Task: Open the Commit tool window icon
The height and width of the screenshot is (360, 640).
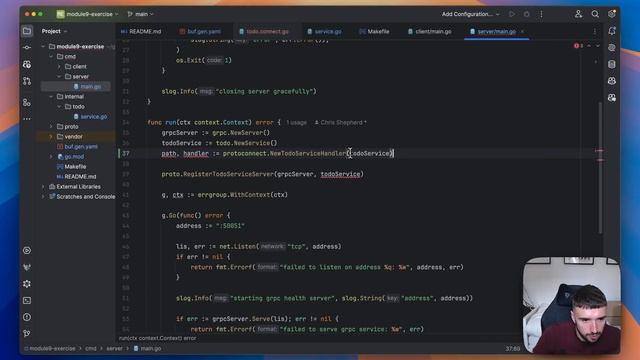Action: coord(27,48)
